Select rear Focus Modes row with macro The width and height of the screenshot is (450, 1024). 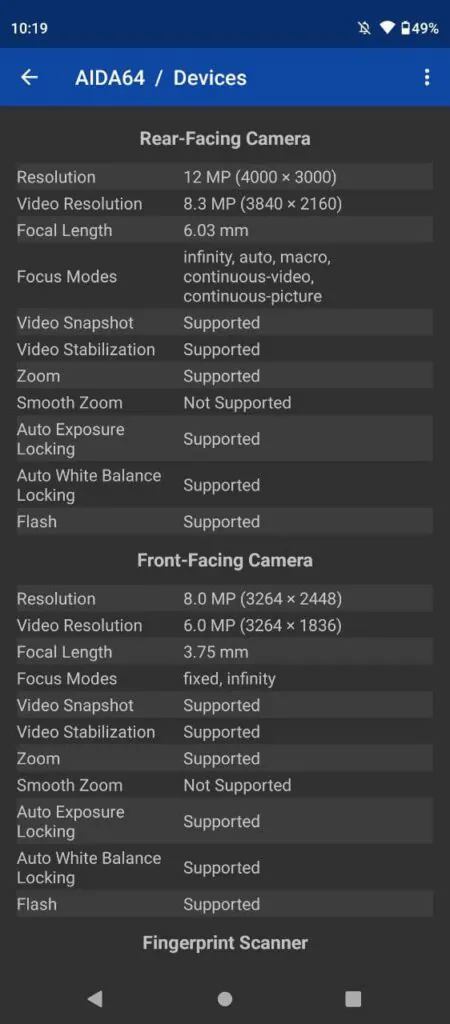coord(225,277)
